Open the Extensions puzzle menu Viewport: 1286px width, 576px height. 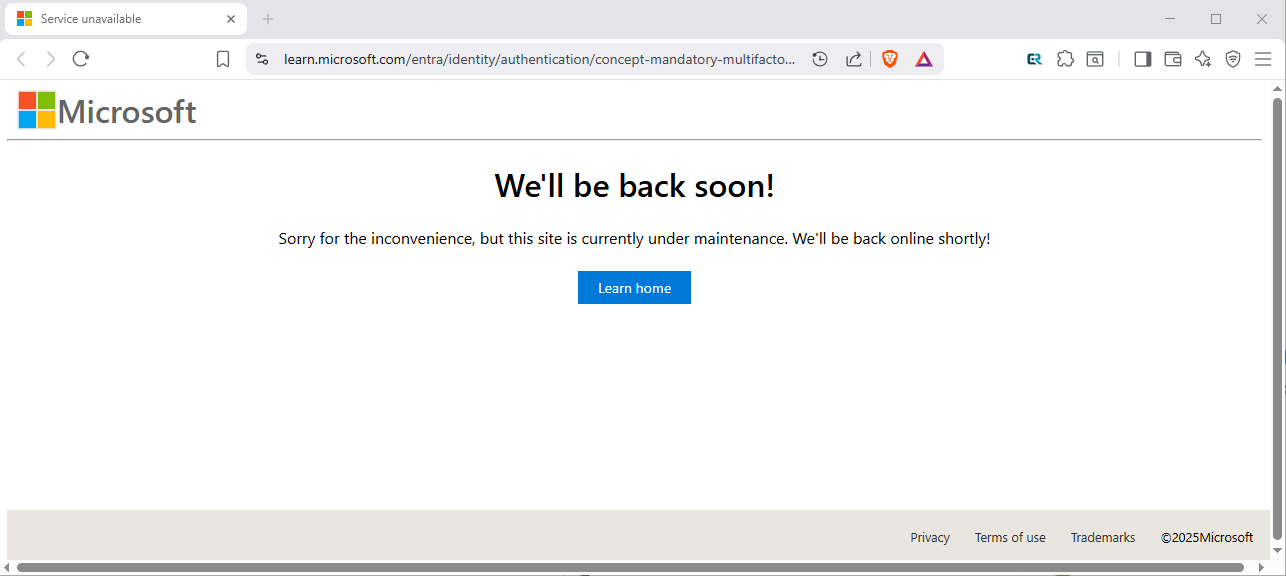click(1065, 59)
